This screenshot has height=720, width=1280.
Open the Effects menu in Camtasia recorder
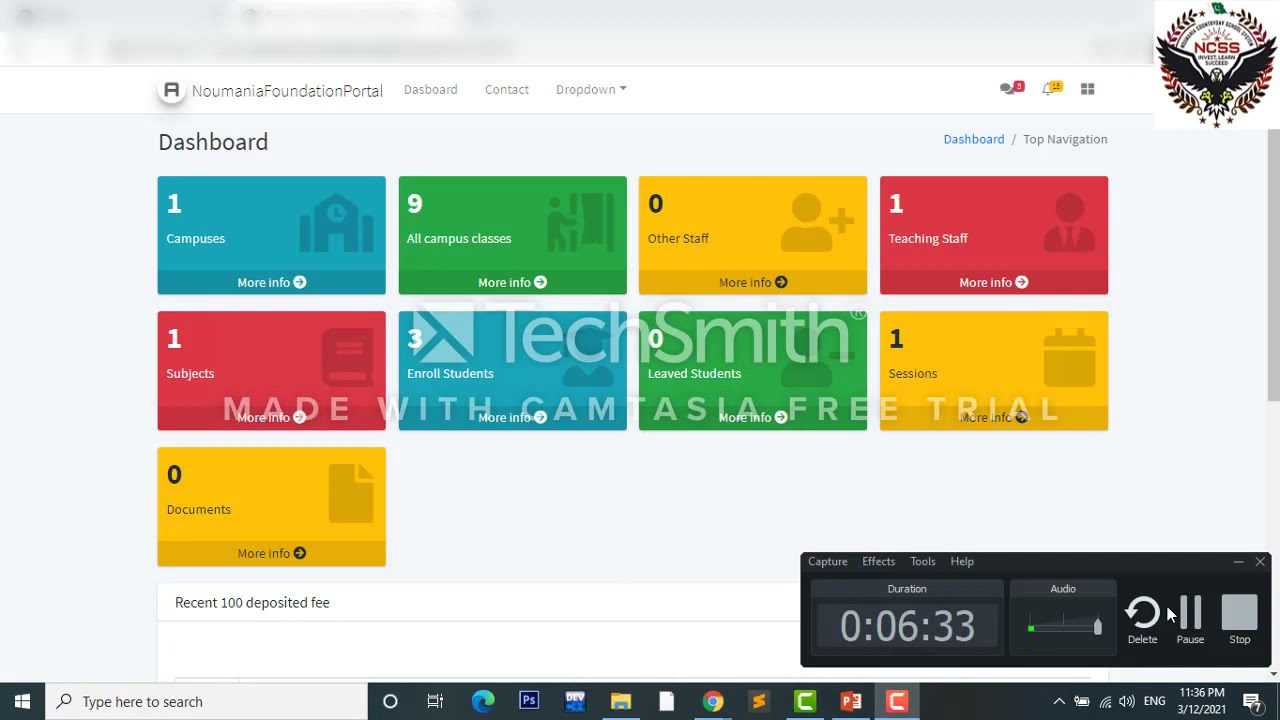[x=878, y=562]
